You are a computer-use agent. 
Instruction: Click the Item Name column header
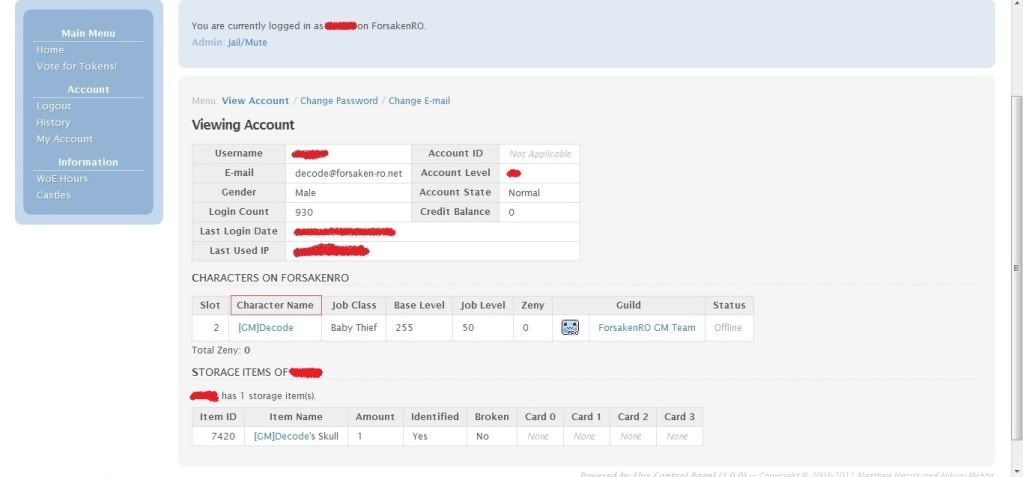pyautogui.click(x=296, y=416)
